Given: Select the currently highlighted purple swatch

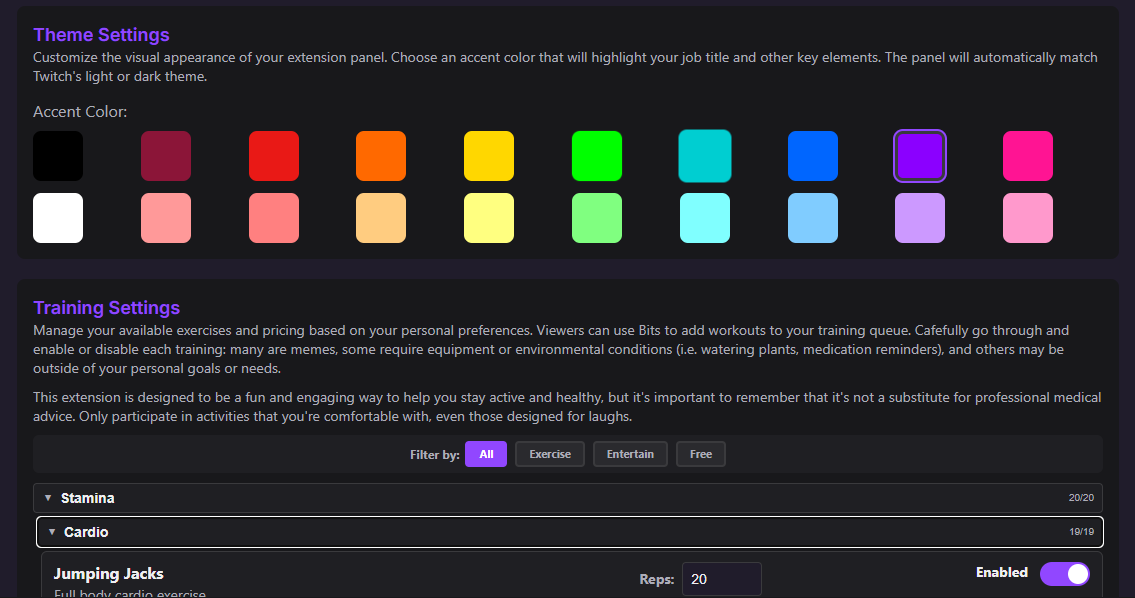Looking at the screenshot, I should coord(920,156).
